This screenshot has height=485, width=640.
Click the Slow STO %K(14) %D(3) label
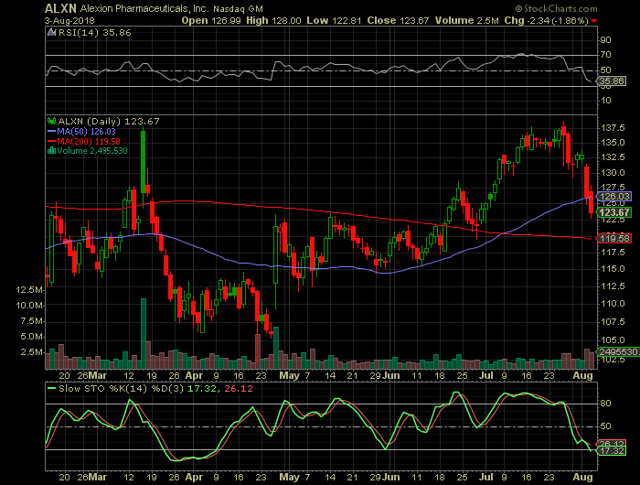pyautogui.click(x=121, y=389)
